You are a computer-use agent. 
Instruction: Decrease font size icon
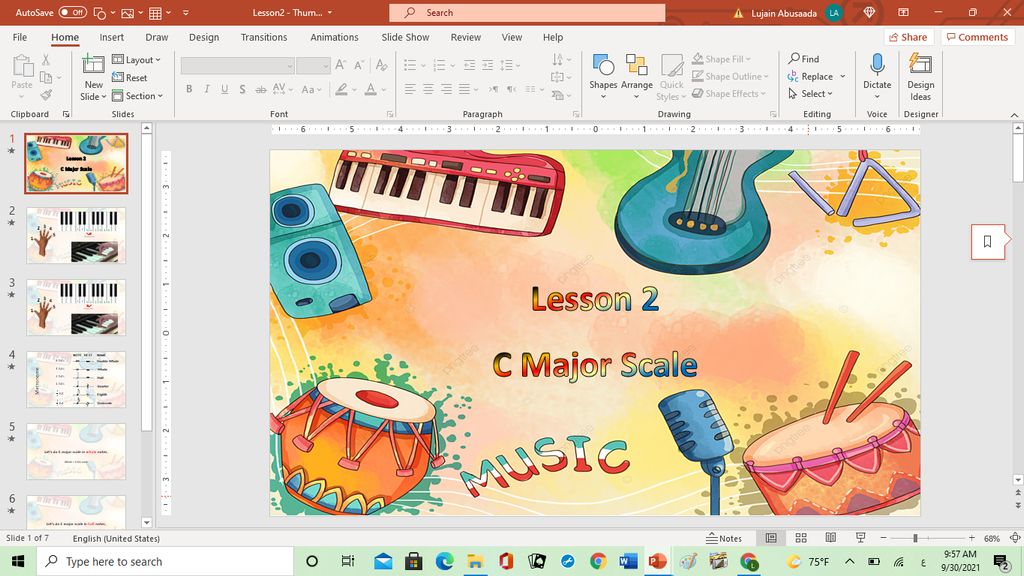(359, 65)
